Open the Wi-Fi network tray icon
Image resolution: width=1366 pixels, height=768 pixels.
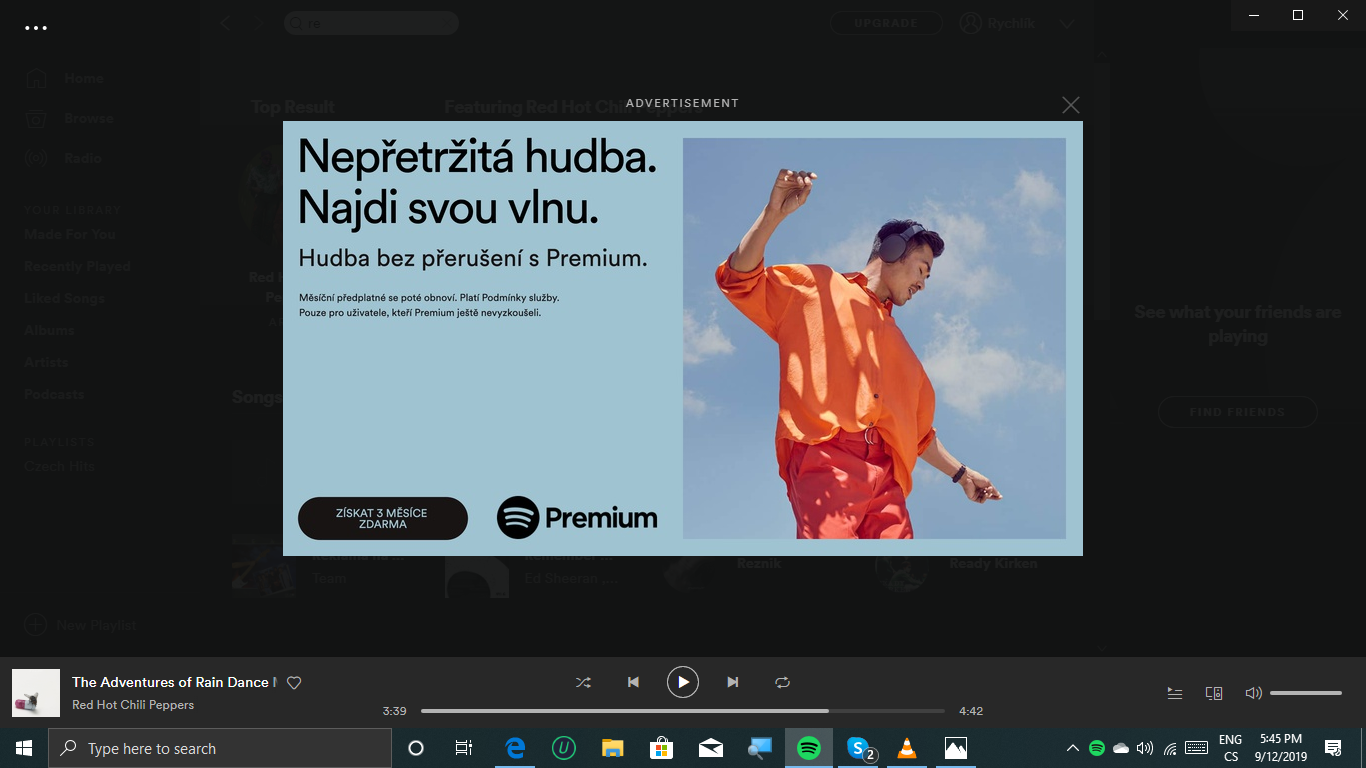1170,748
